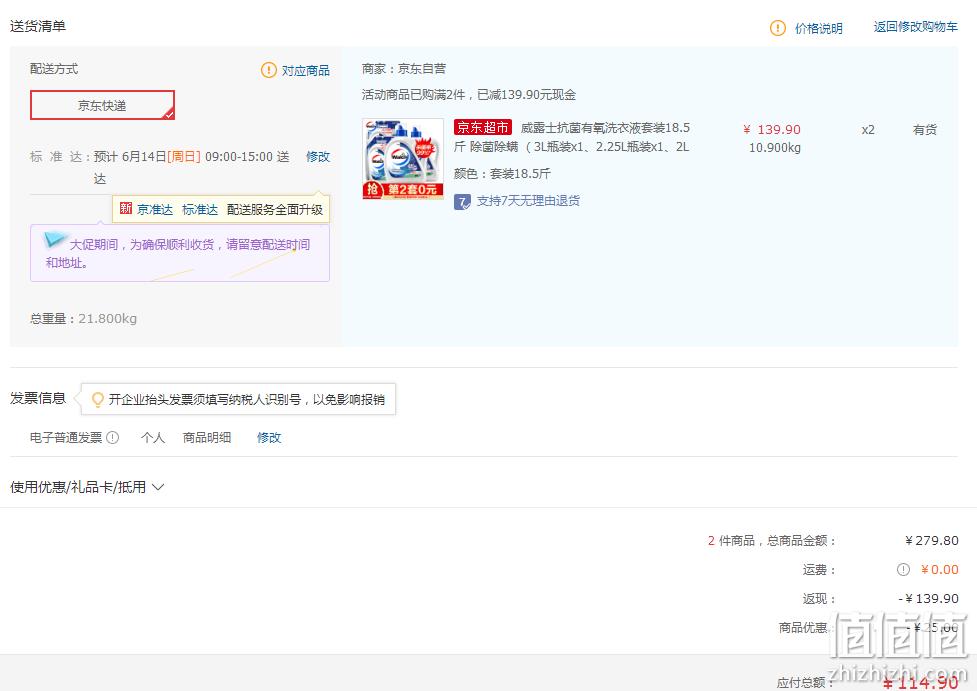The height and width of the screenshot is (691, 977).
Task: Click 修改 next to delivery time
Action: tap(318, 156)
